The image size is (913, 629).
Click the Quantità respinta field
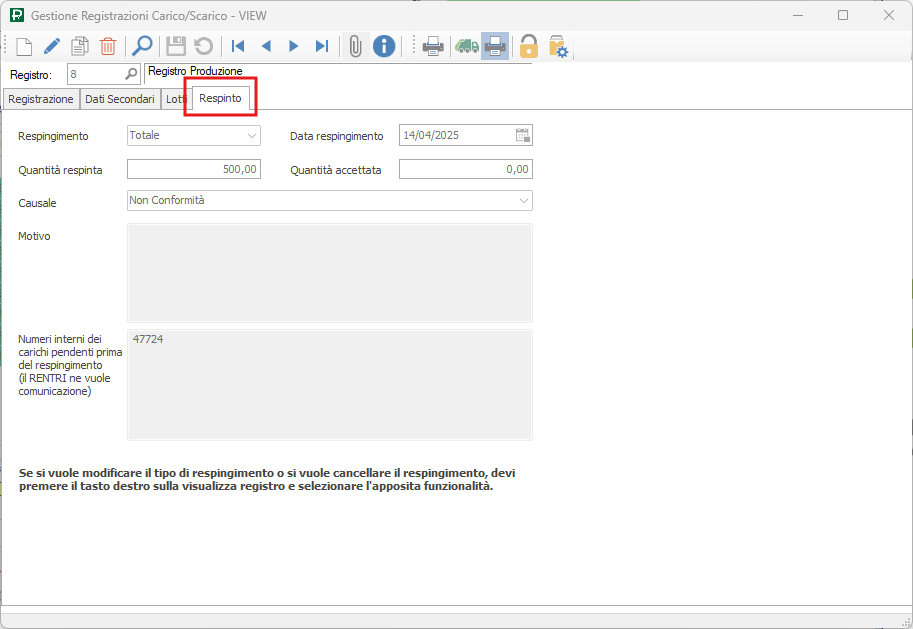[x=194, y=170]
